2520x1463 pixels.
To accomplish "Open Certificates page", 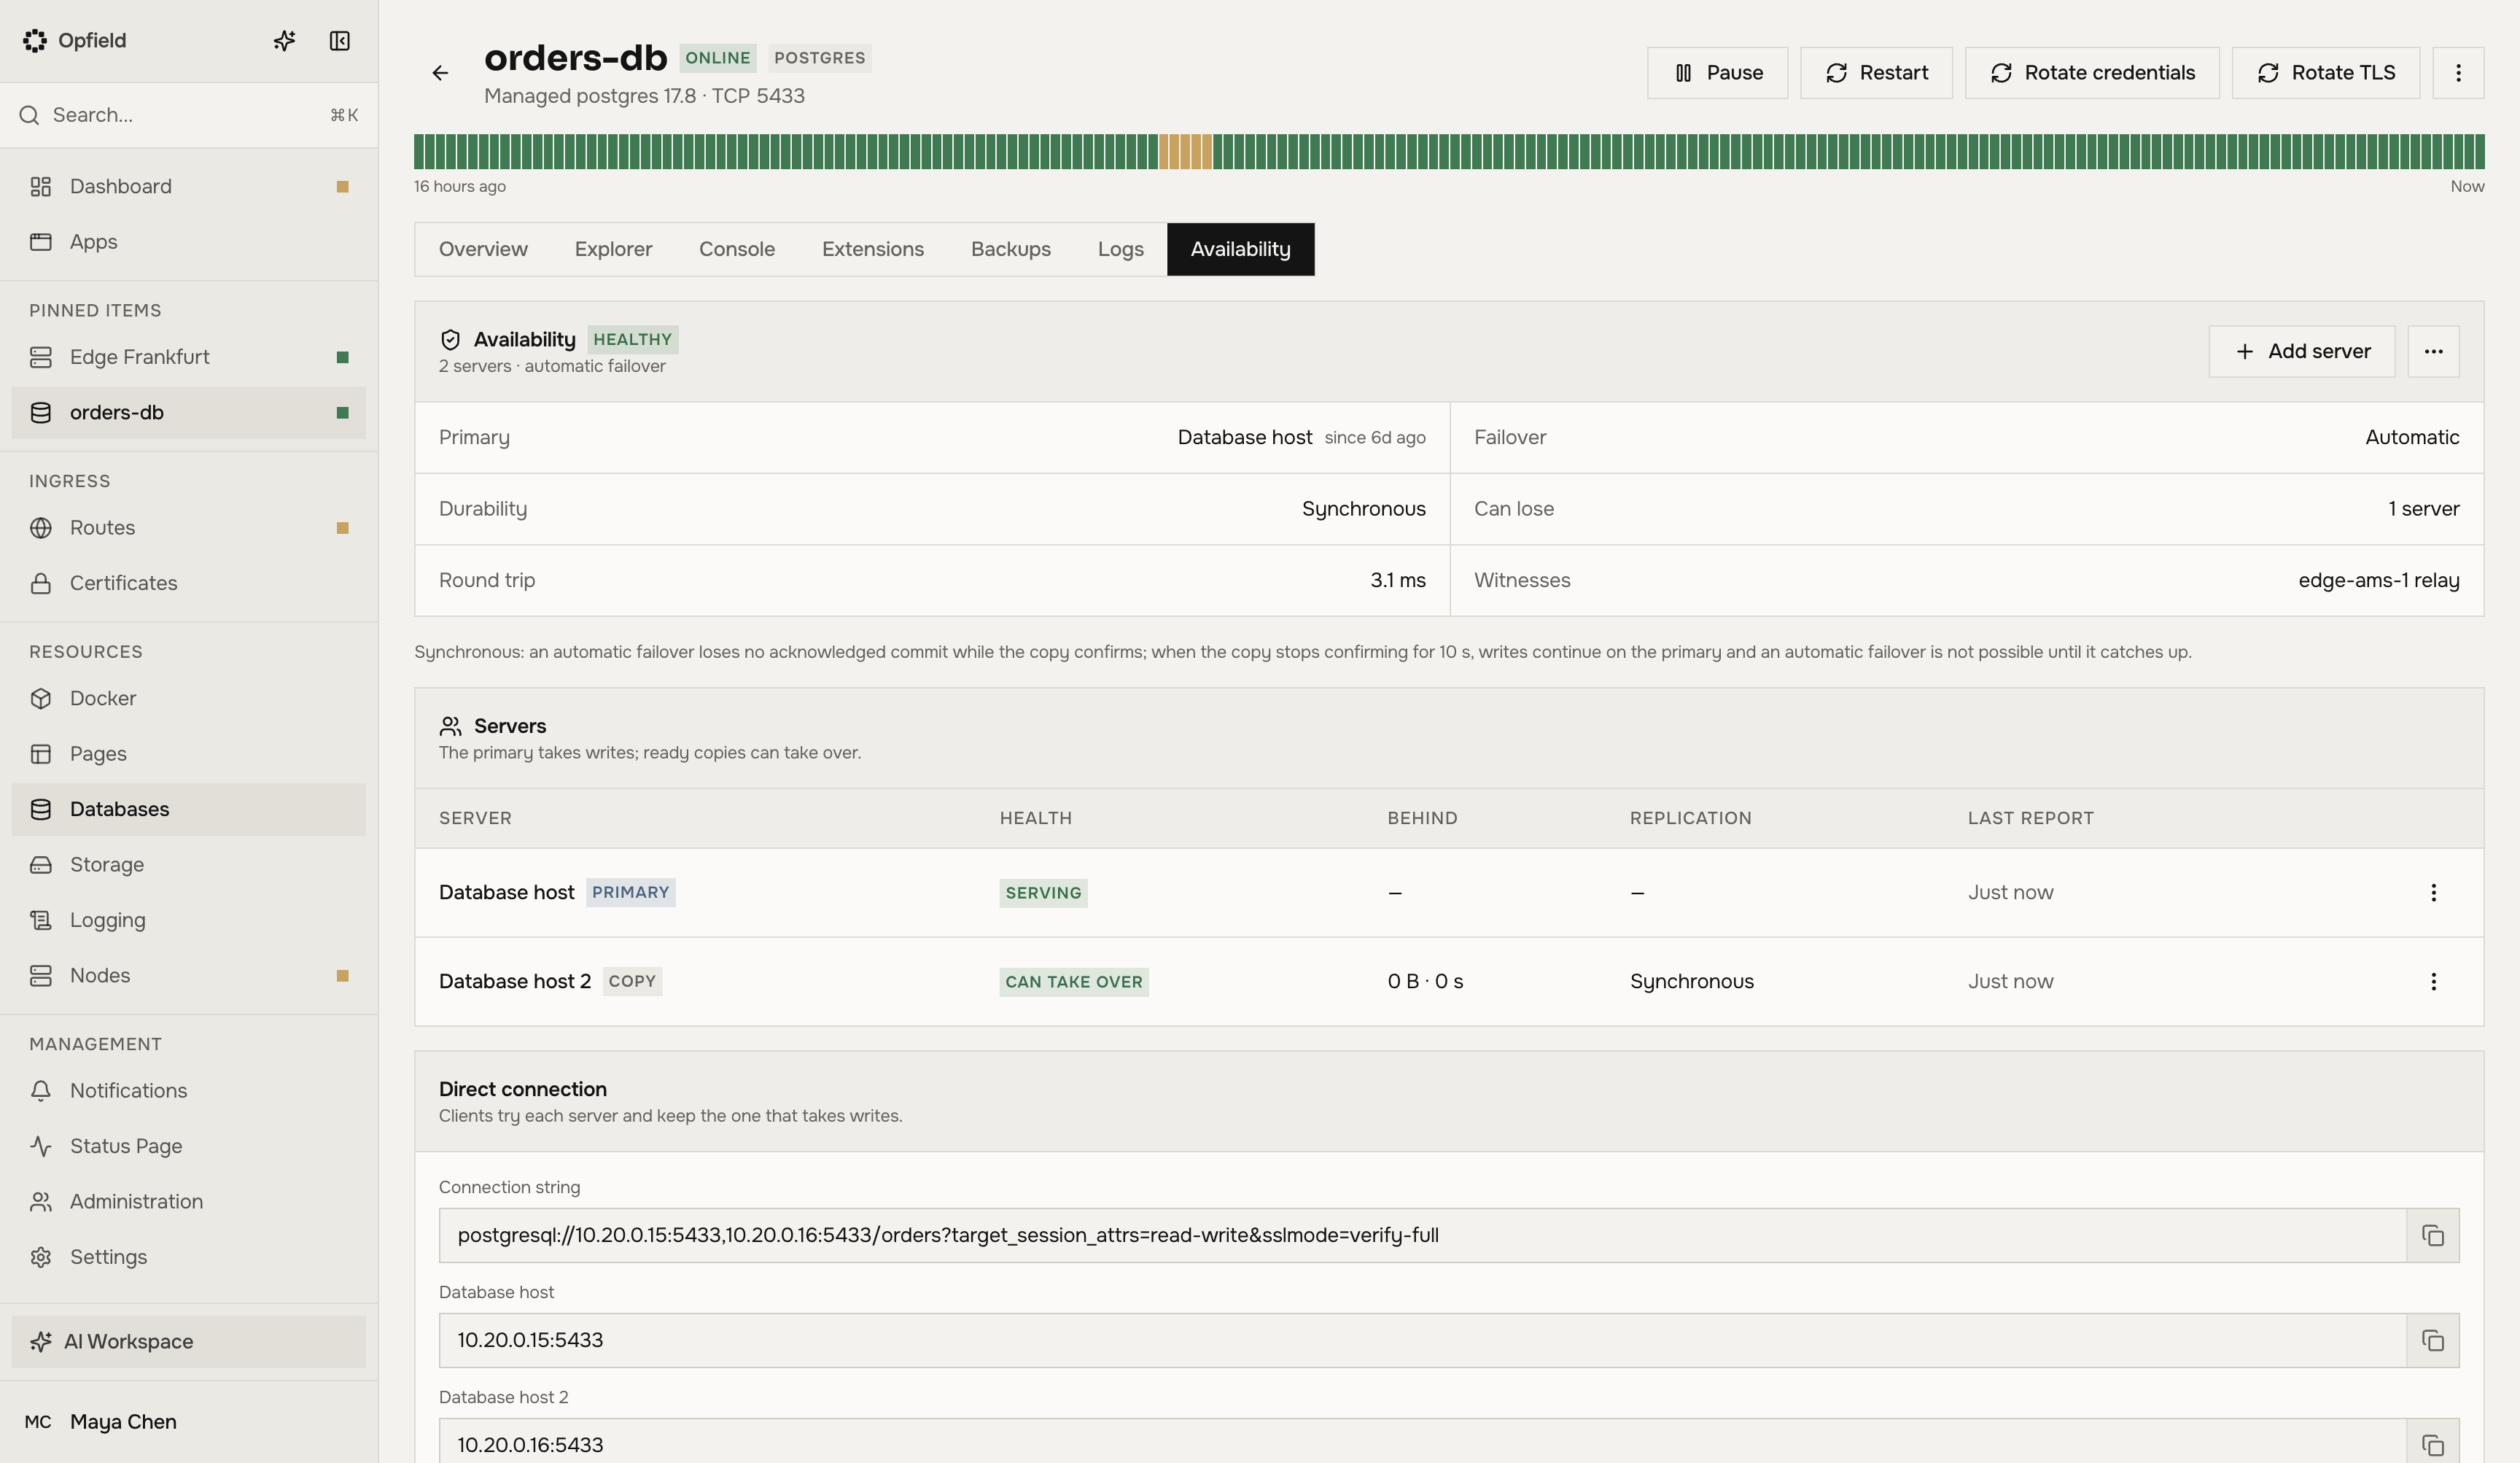I will click(189, 583).
